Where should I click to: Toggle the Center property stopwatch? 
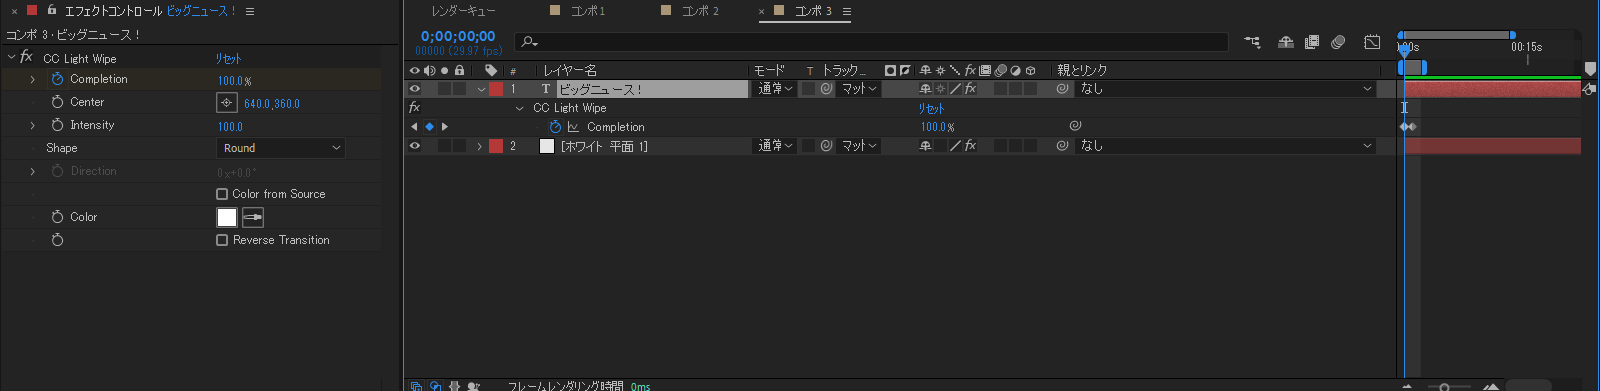point(57,102)
